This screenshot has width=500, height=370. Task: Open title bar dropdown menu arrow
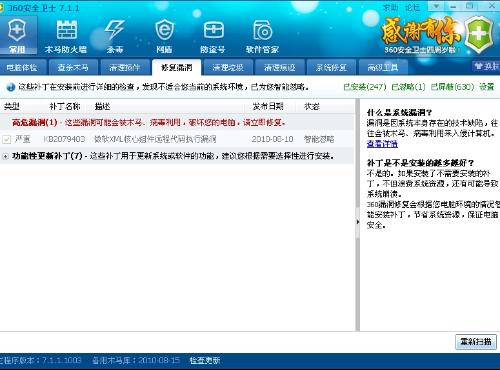[436, 6]
